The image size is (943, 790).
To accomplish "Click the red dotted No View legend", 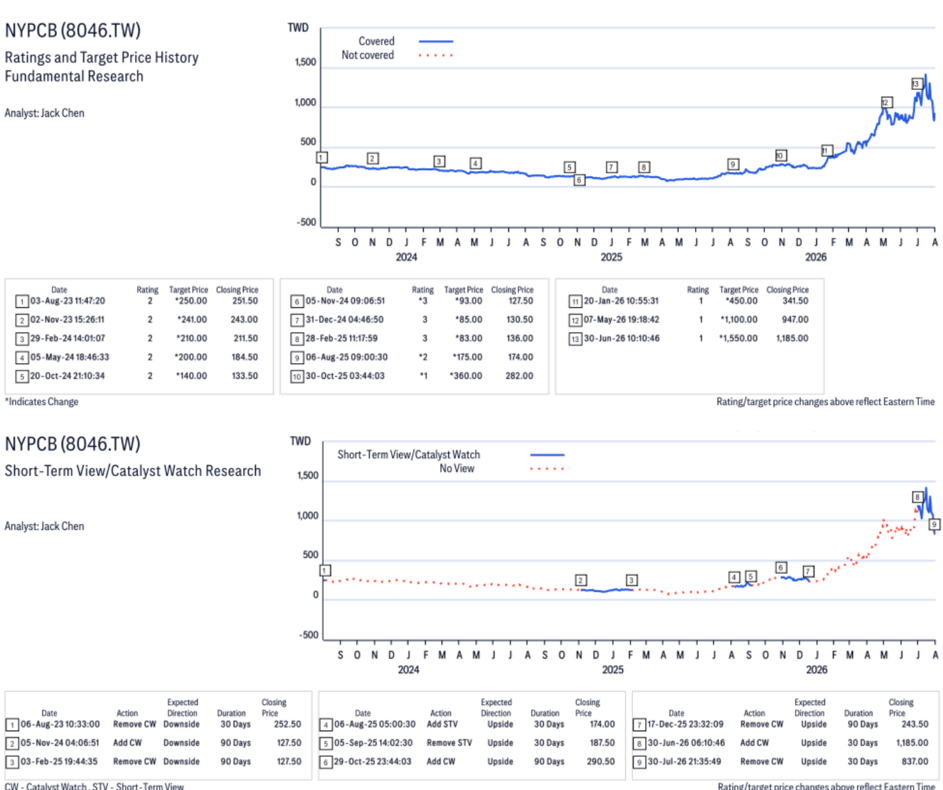I will pyautogui.click(x=547, y=469).
